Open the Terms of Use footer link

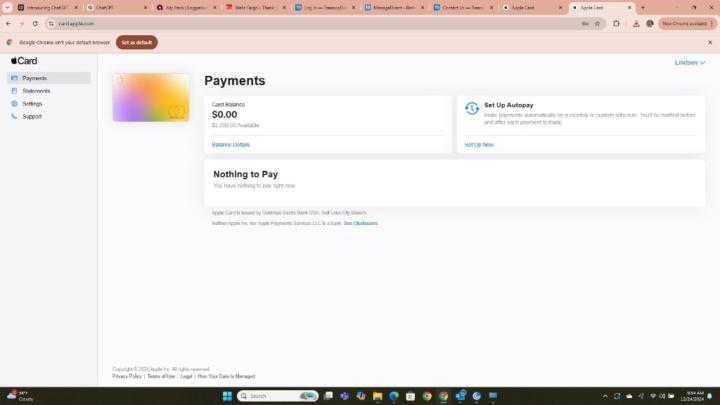click(161, 376)
